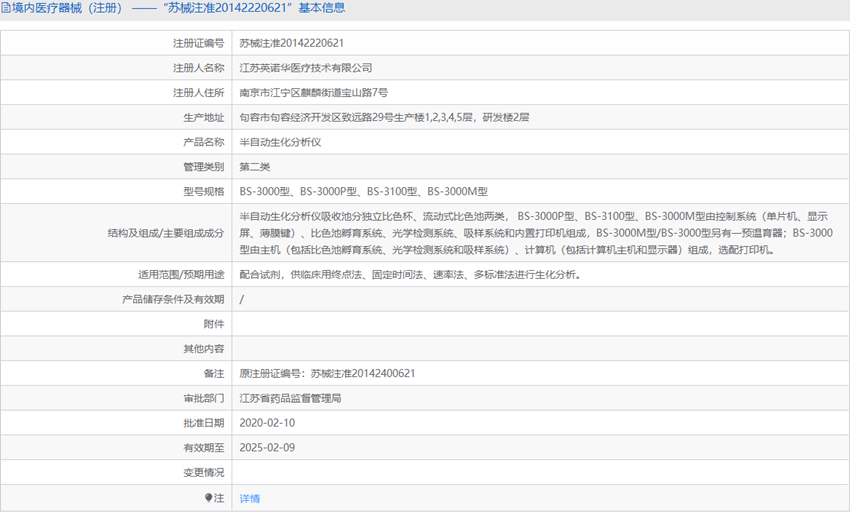The image size is (850, 513).
Task: Click the 注册人住所 label
Action: pos(198,93)
